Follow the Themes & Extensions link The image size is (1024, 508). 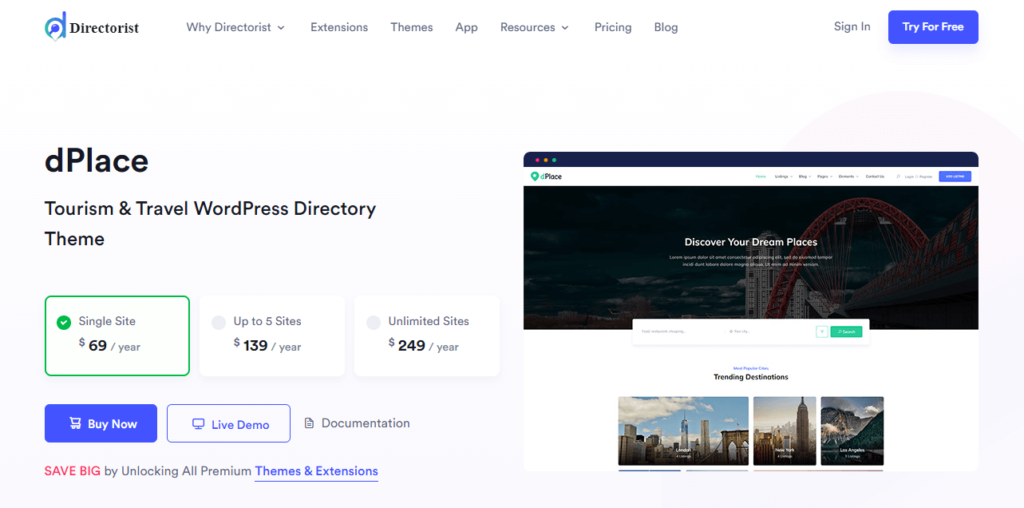316,471
